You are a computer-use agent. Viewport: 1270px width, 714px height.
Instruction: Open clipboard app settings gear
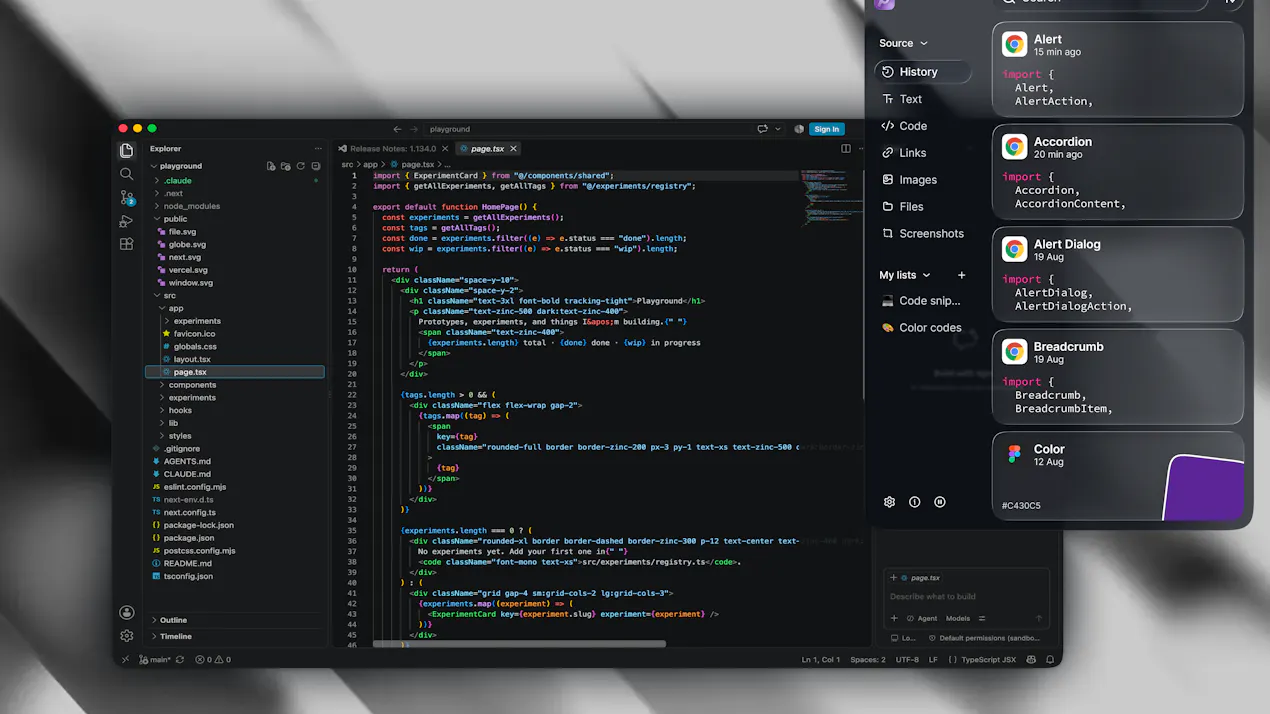click(x=889, y=502)
